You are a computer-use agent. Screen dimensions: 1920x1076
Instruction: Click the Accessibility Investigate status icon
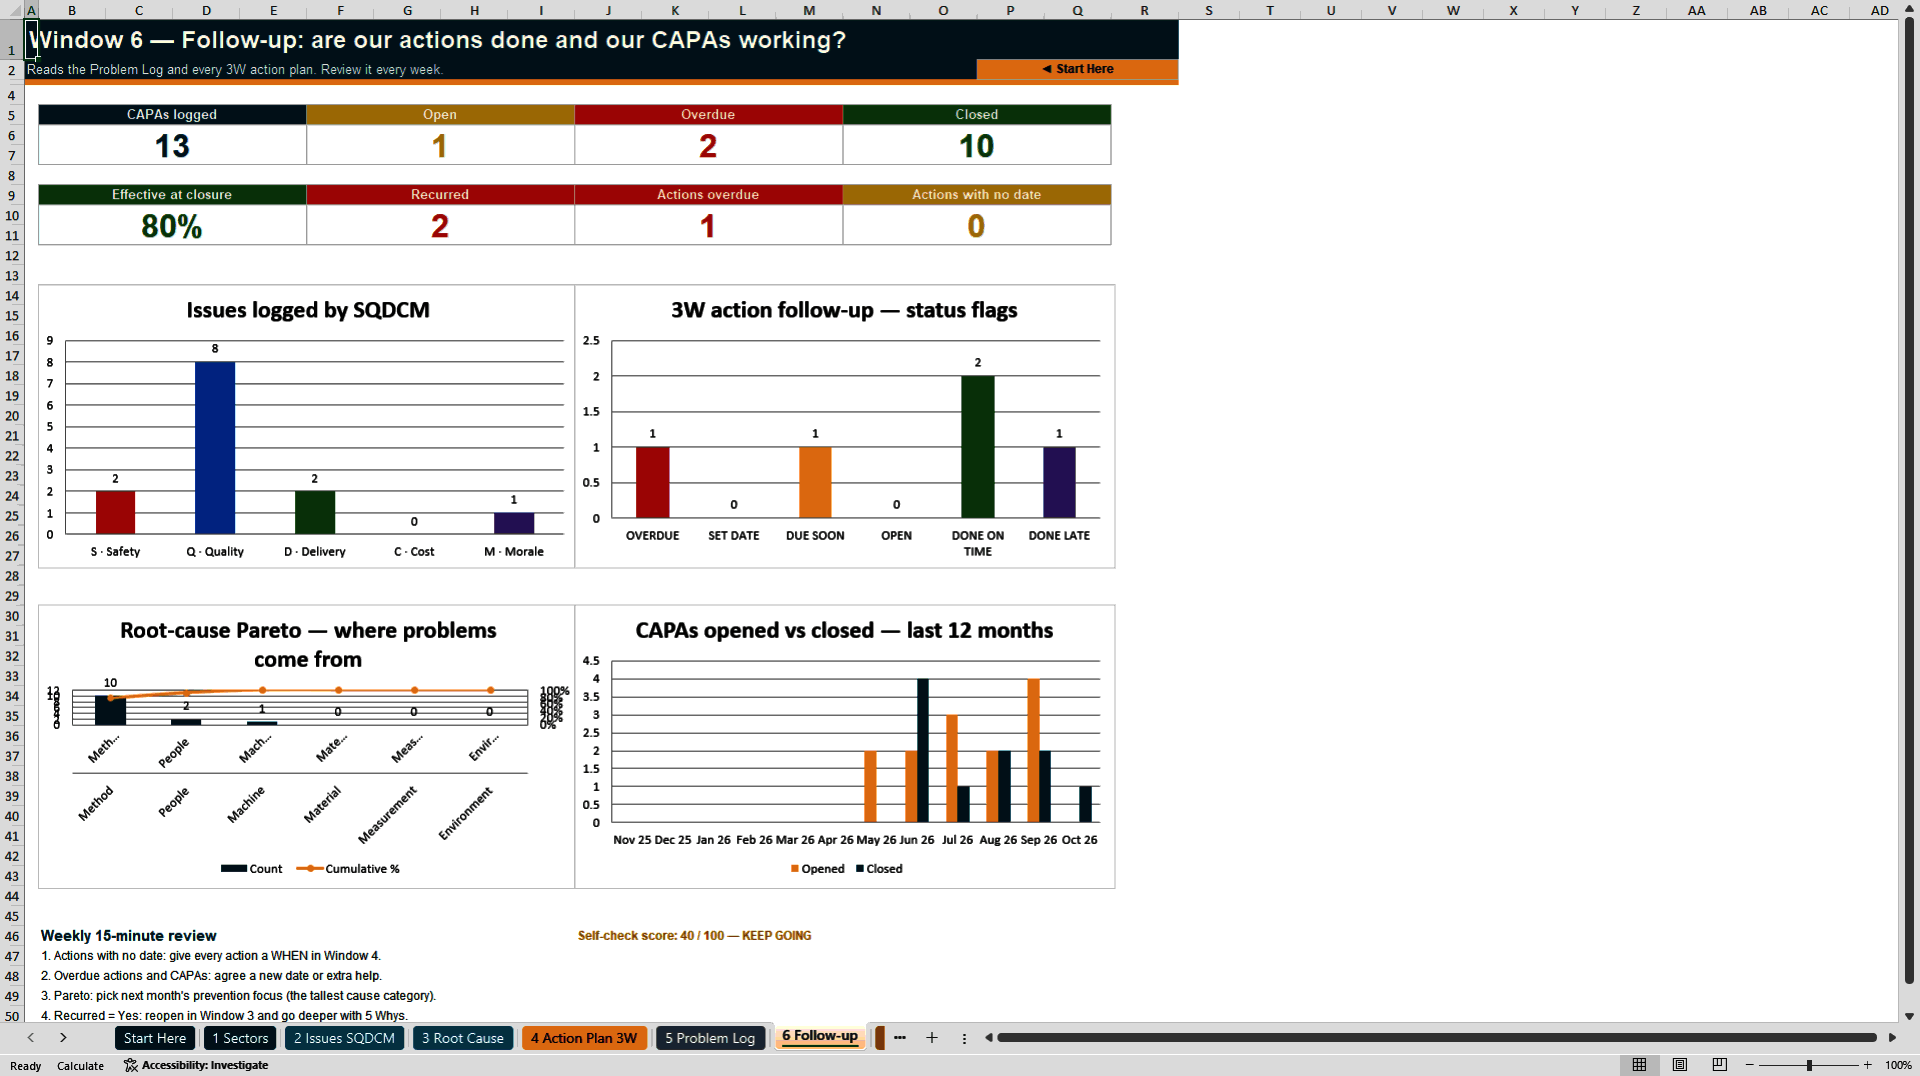196,1065
